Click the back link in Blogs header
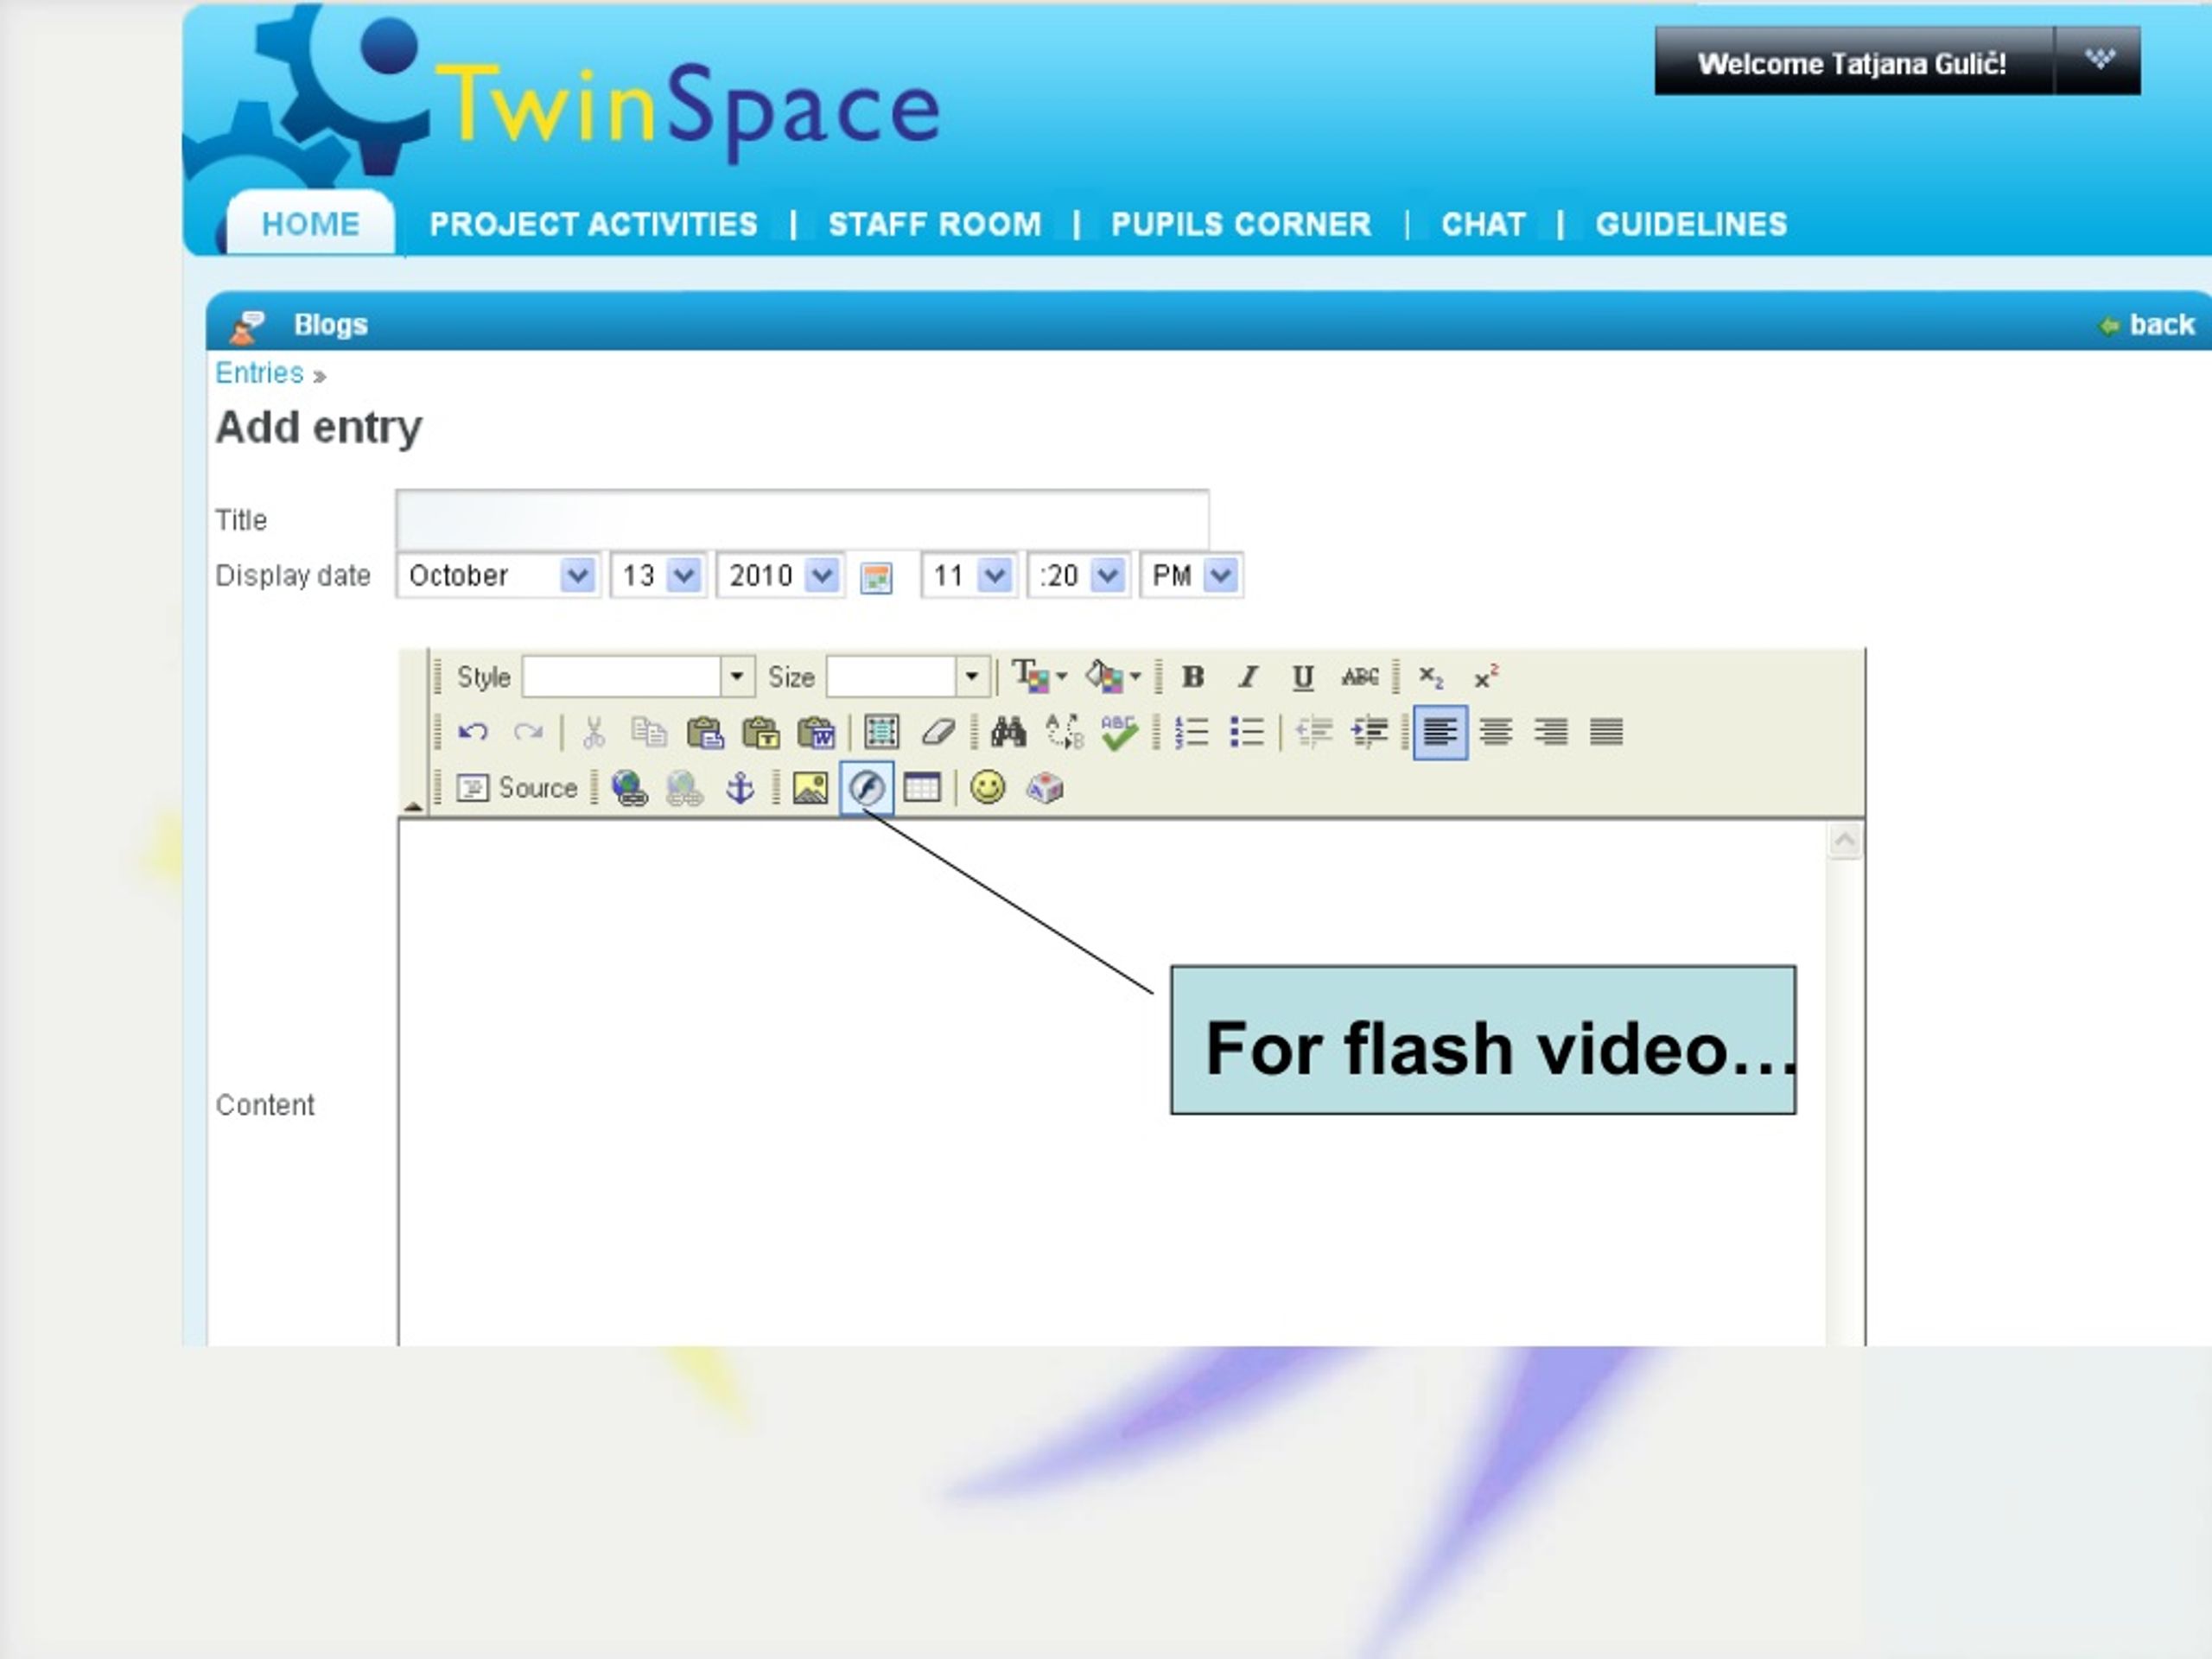The height and width of the screenshot is (1659, 2212). pos(2147,325)
